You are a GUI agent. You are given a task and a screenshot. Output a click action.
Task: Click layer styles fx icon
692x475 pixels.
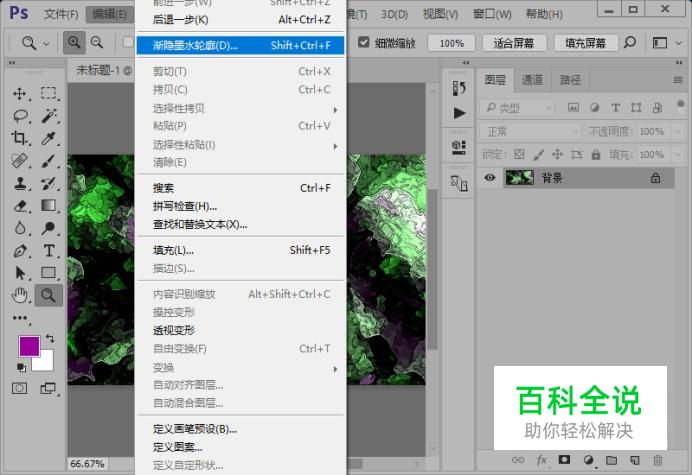(x=542, y=460)
